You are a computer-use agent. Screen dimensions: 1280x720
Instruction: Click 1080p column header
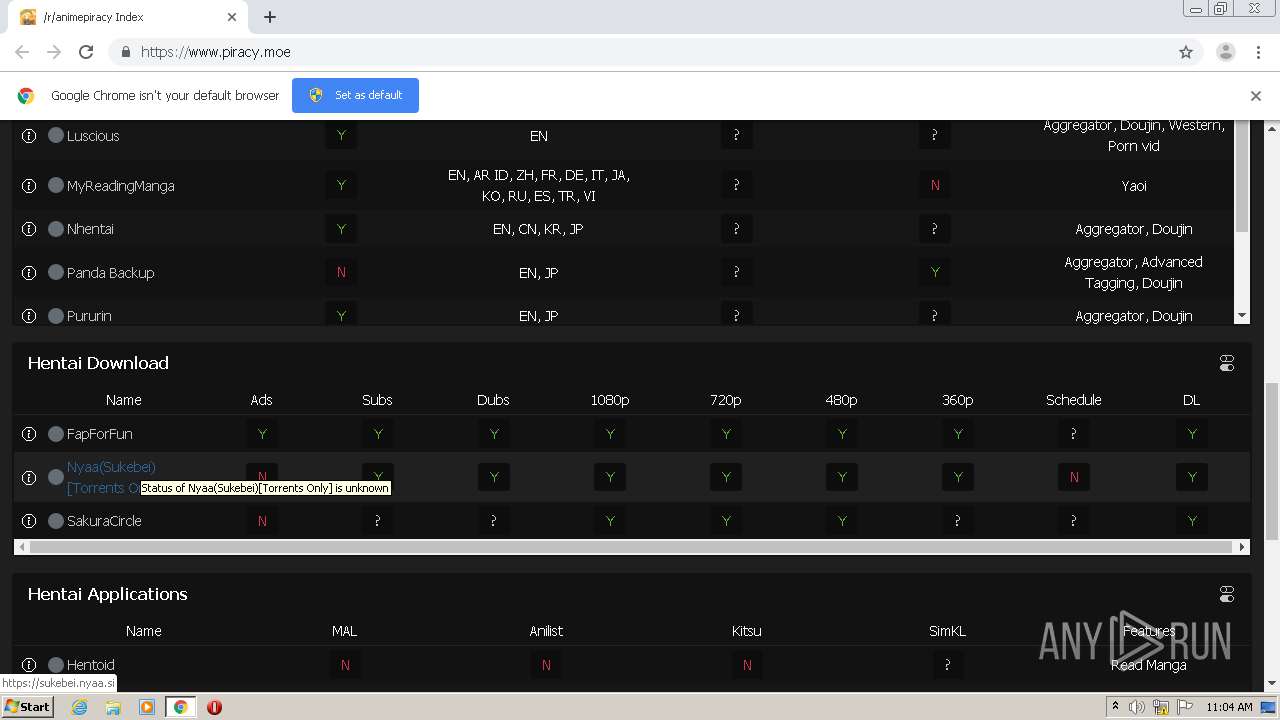610,400
